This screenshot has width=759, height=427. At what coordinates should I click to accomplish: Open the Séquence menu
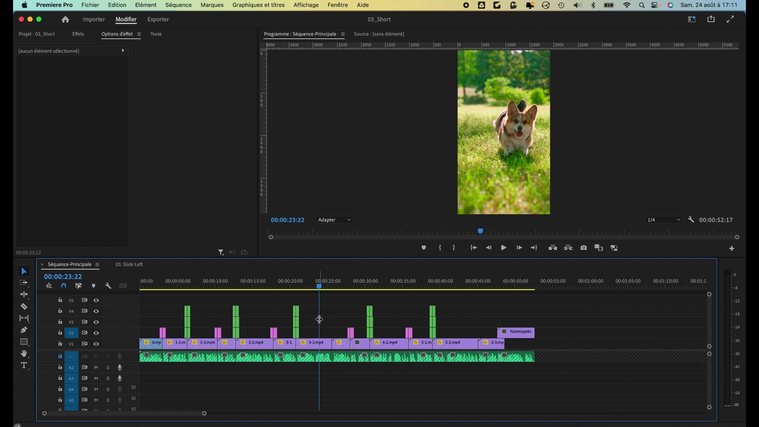tap(178, 5)
